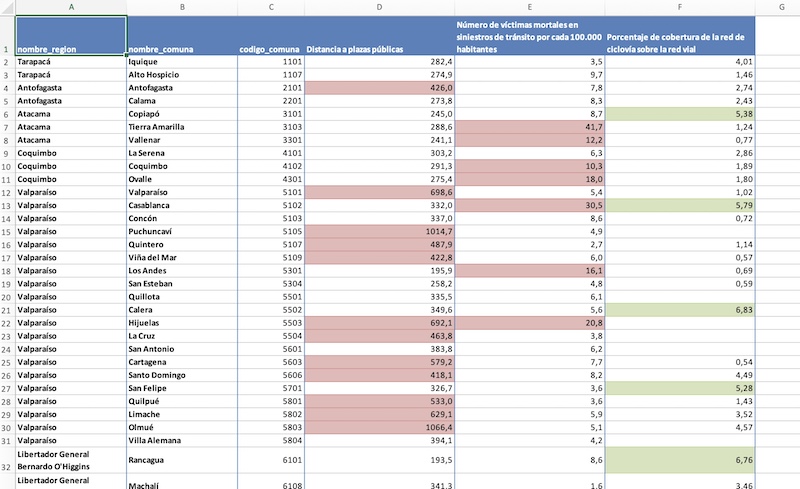Click the codigo_comuna header cell
This screenshot has width=800, height=489.
point(271,35)
